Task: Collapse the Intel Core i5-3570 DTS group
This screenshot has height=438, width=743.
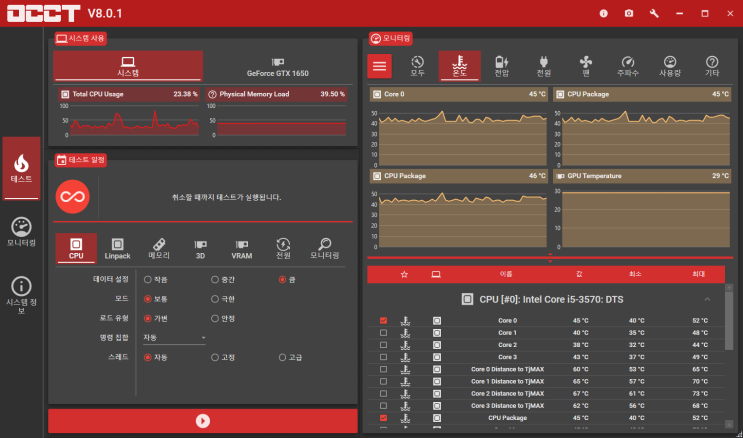Action: (x=707, y=299)
